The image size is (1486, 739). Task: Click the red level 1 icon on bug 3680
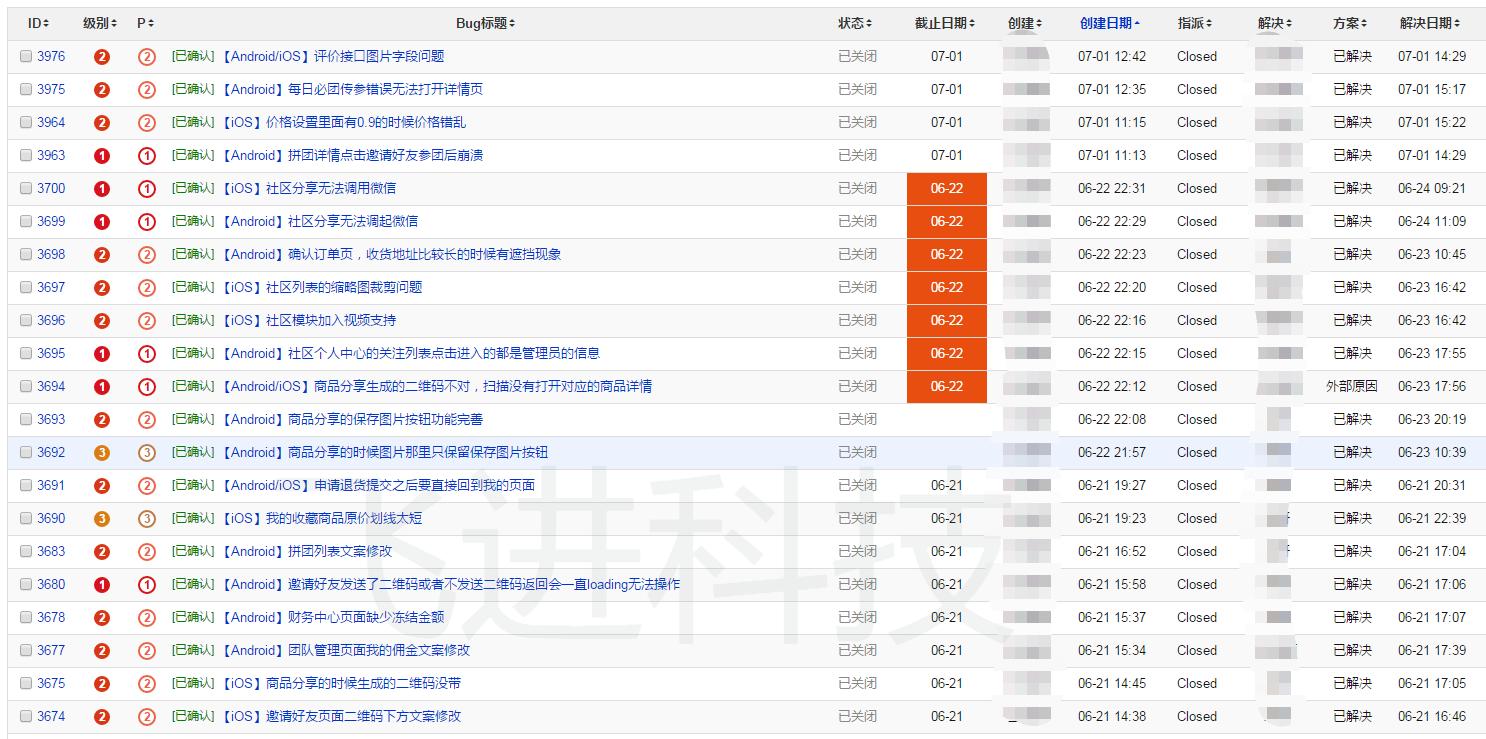[x=101, y=584]
